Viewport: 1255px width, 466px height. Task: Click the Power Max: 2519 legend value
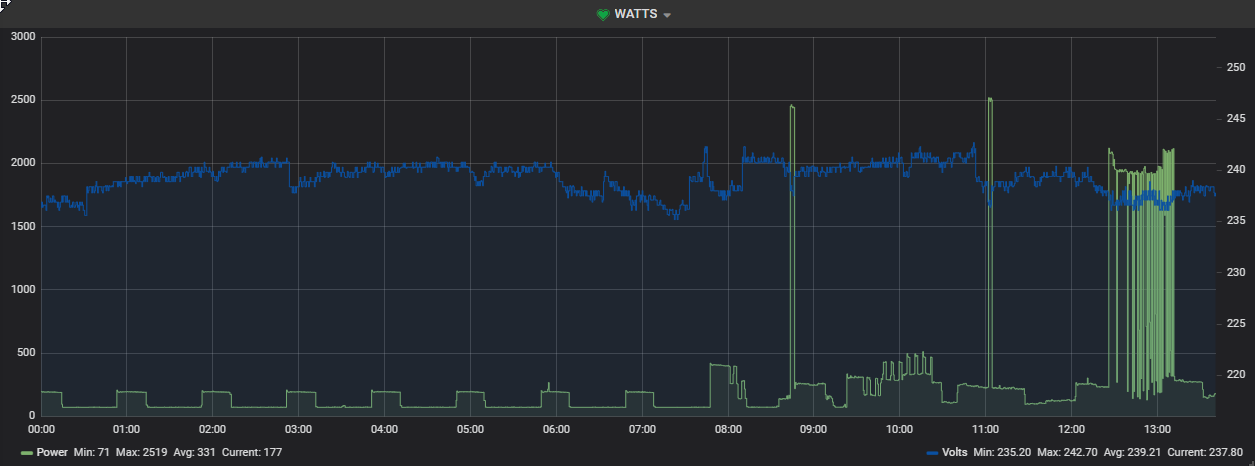tap(142, 453)
